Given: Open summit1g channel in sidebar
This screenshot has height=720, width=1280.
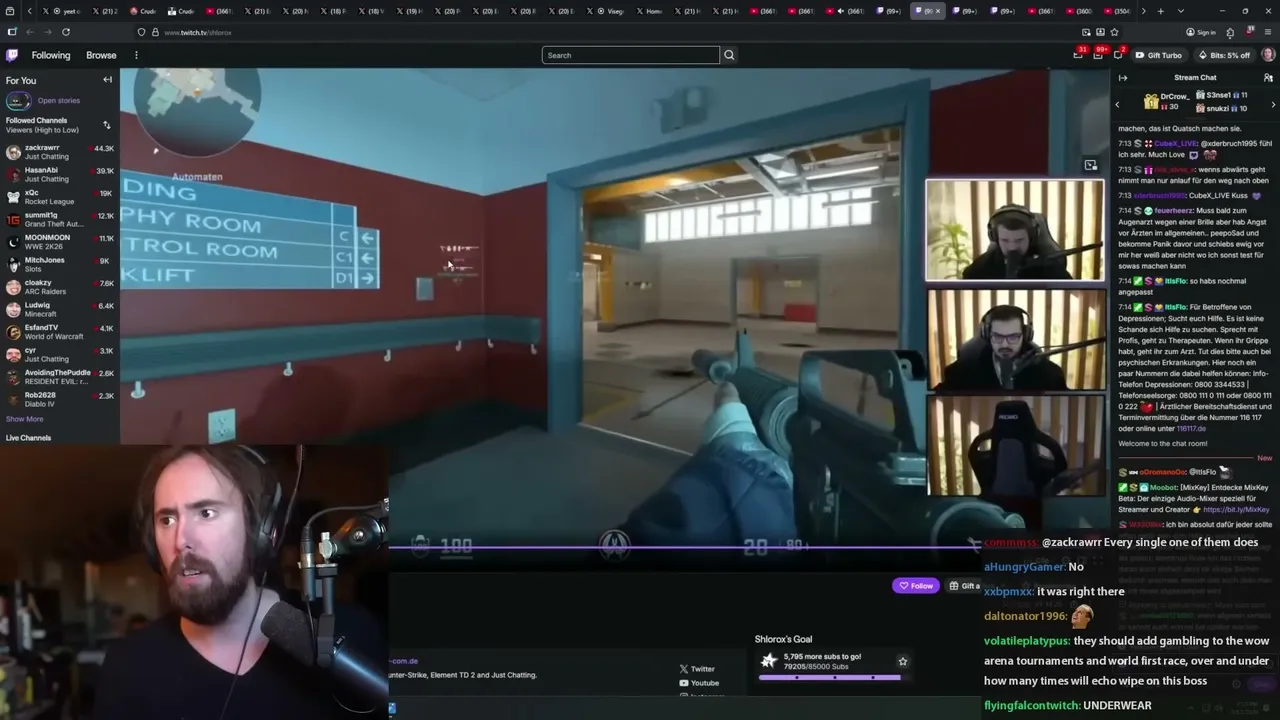Looking at the screenshot, I should (59, 219).
